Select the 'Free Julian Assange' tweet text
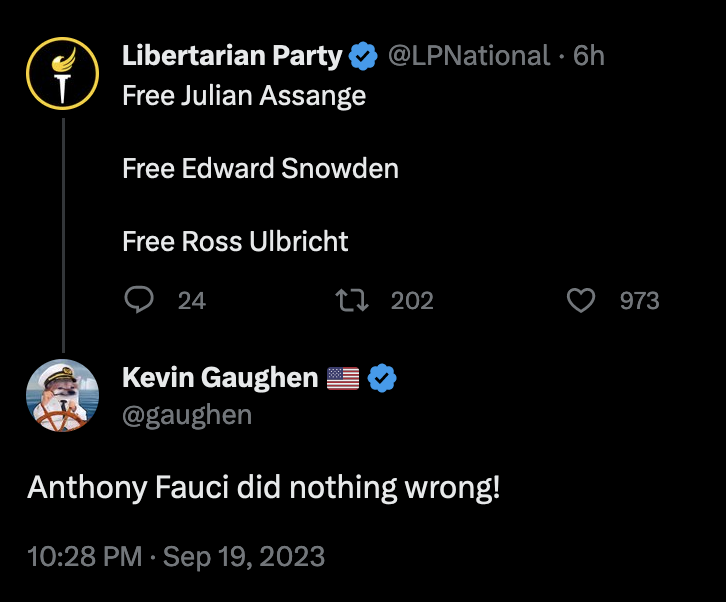Viewport: 726px width, 602px height. tap(244, 96)
